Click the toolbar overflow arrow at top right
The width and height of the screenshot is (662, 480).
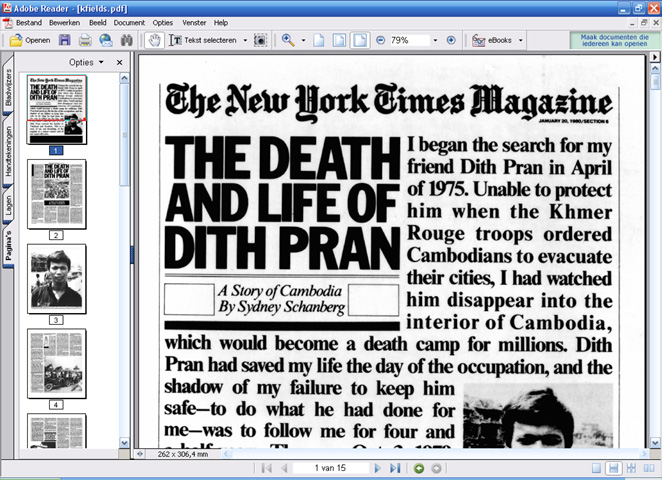click(655, 57)
